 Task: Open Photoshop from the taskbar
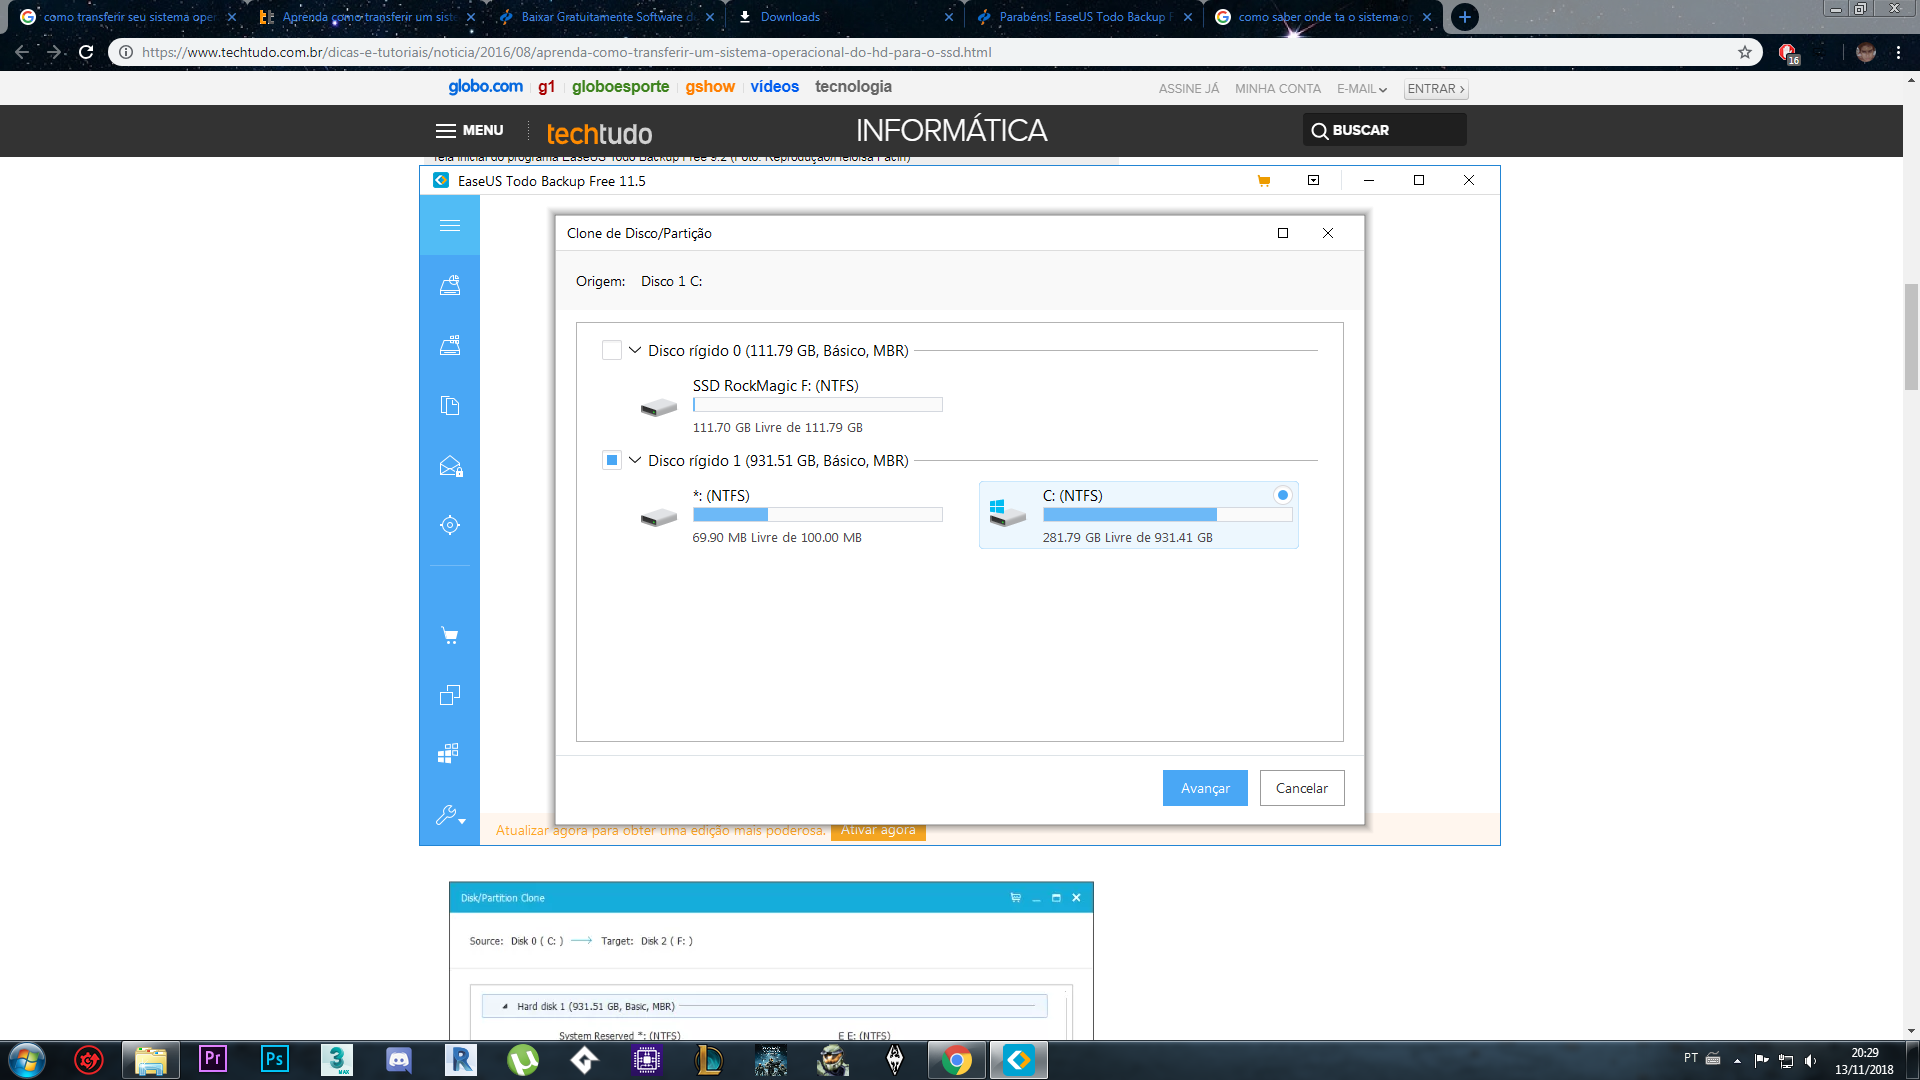click(275, 1059)
